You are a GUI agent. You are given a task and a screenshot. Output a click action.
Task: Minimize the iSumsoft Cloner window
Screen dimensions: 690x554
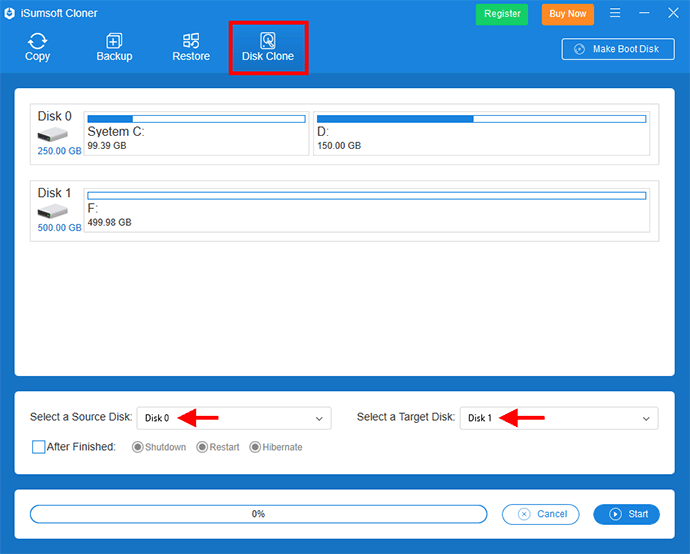pyautogui.click(x=644, y=13)
